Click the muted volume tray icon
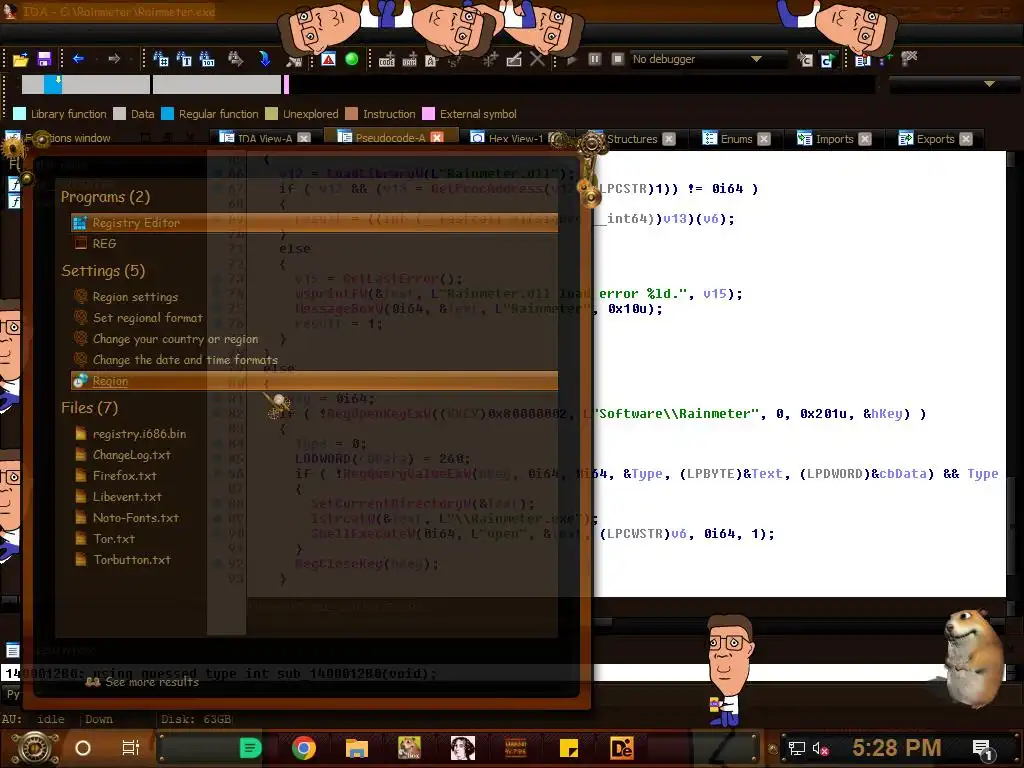 click(820, 748)
